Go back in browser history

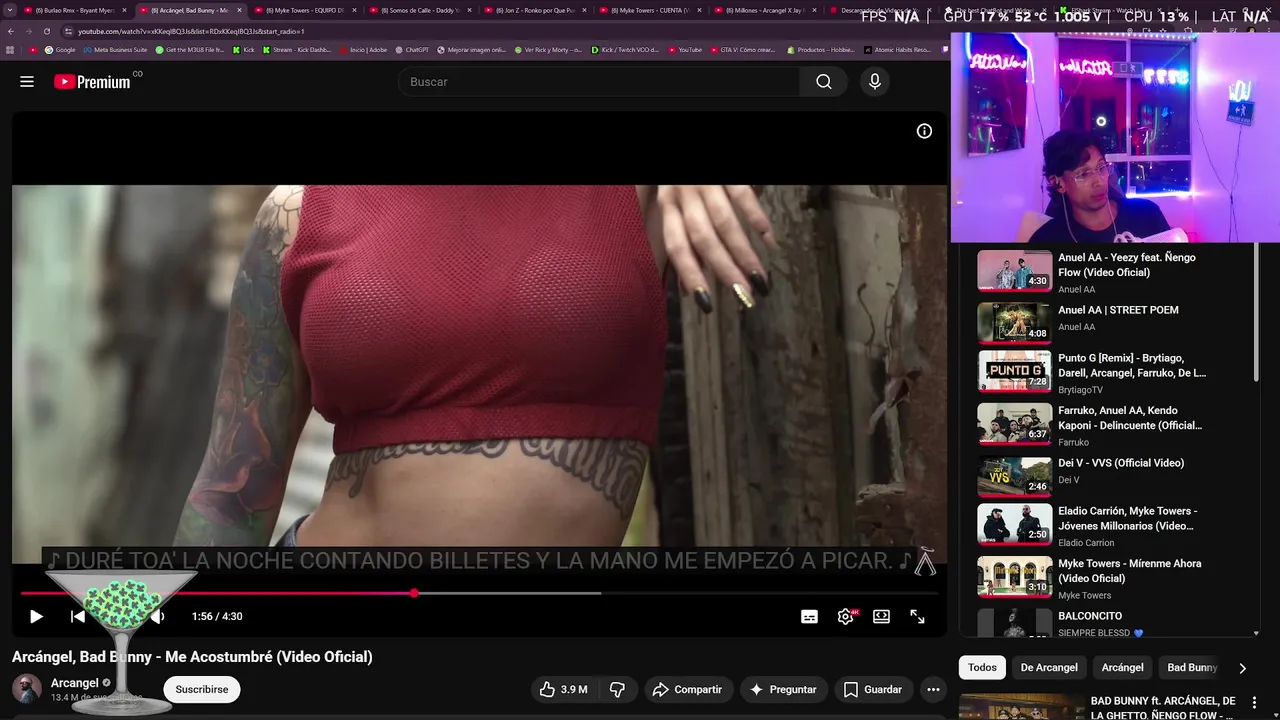click(11, 31)
